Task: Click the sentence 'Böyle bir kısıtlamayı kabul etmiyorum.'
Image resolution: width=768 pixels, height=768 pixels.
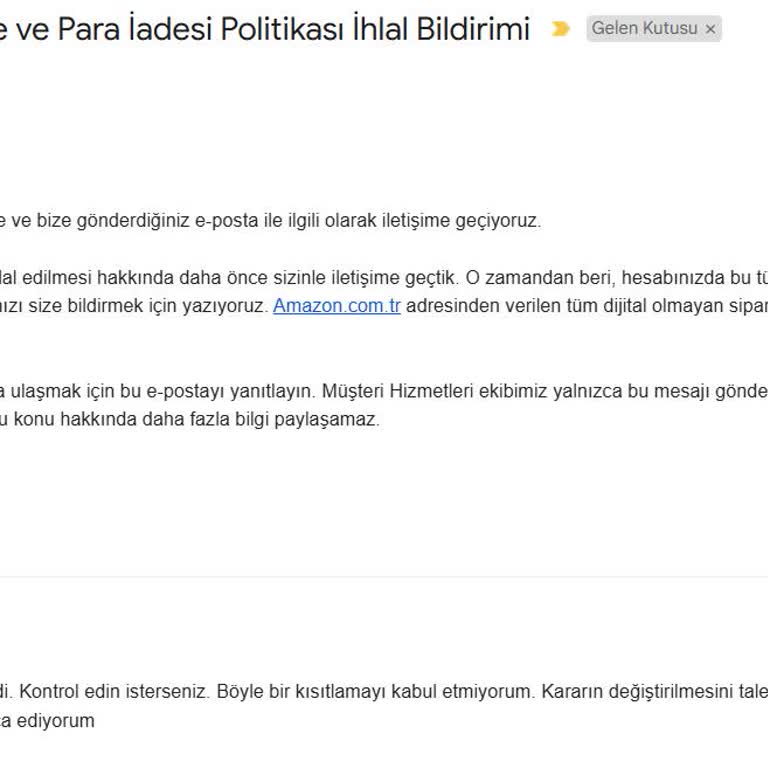Action: click(x=376, y=692)
